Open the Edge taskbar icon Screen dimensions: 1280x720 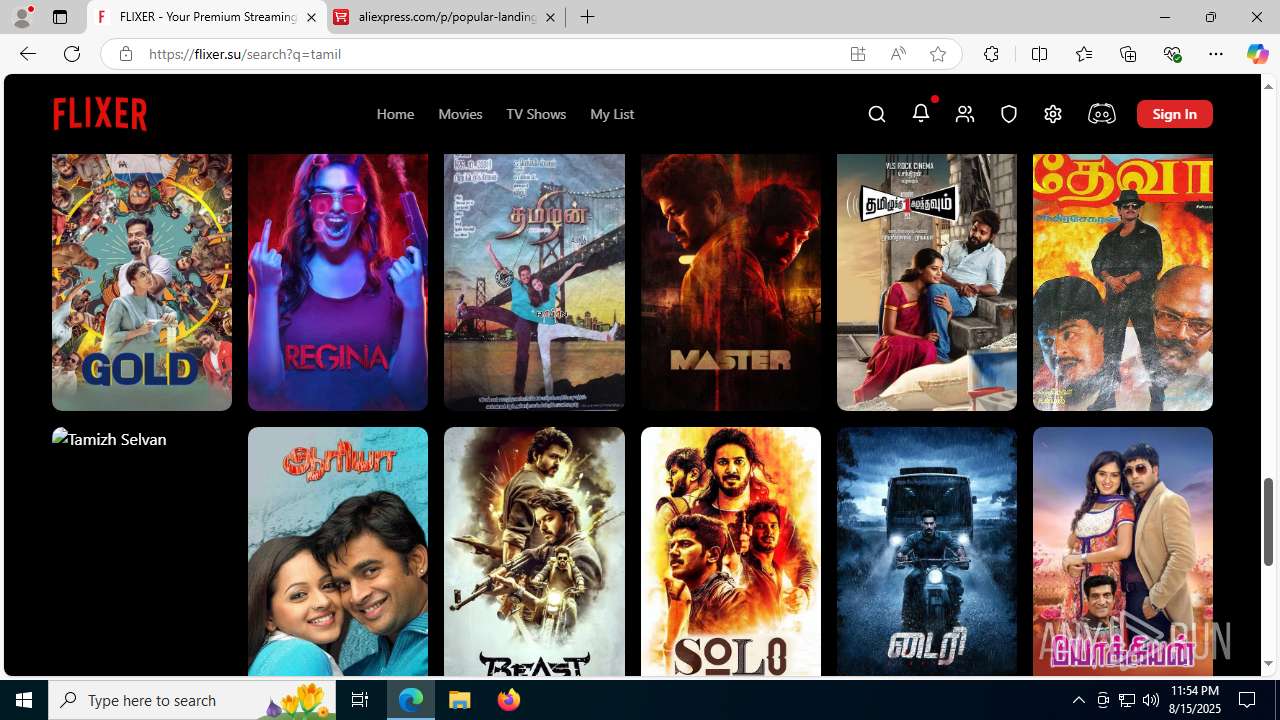pyautogui.click(x=411, y=700)
